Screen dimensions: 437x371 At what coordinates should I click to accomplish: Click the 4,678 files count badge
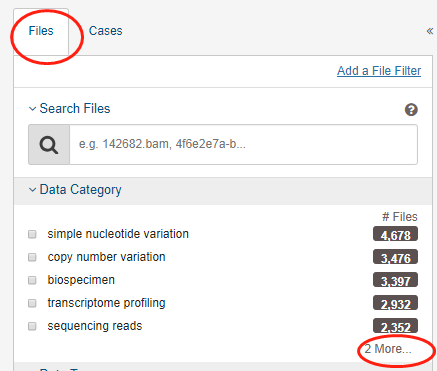(x=395, y=234)
